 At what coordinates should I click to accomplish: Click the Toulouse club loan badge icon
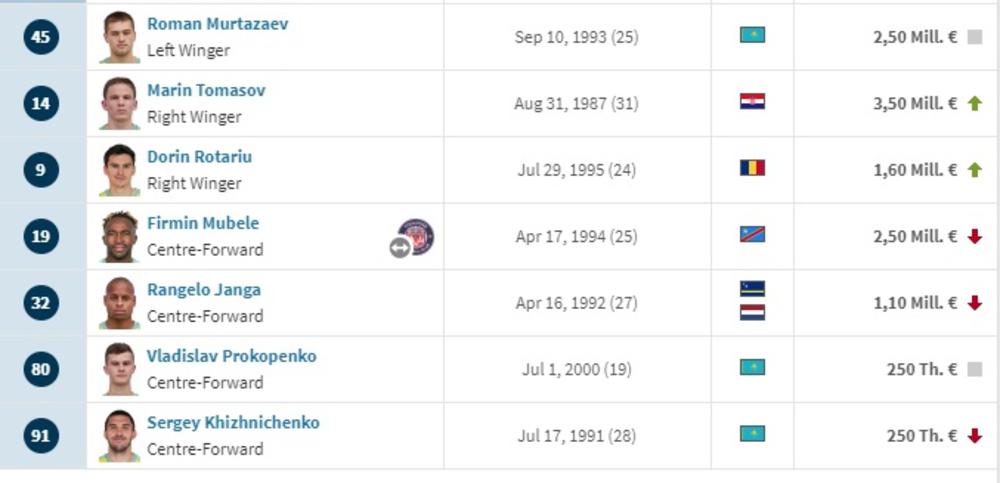[x=416, y=237]
